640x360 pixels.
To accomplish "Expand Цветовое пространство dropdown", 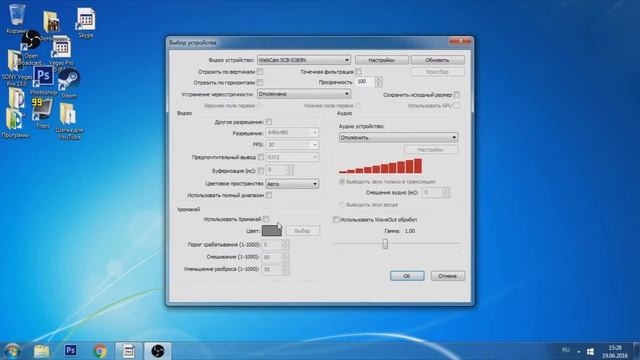I will pos(292,184).
